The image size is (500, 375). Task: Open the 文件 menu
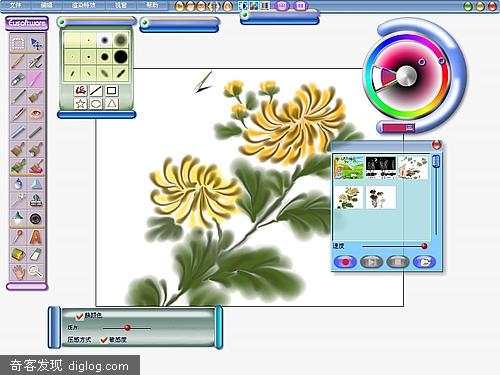point(15,5)
